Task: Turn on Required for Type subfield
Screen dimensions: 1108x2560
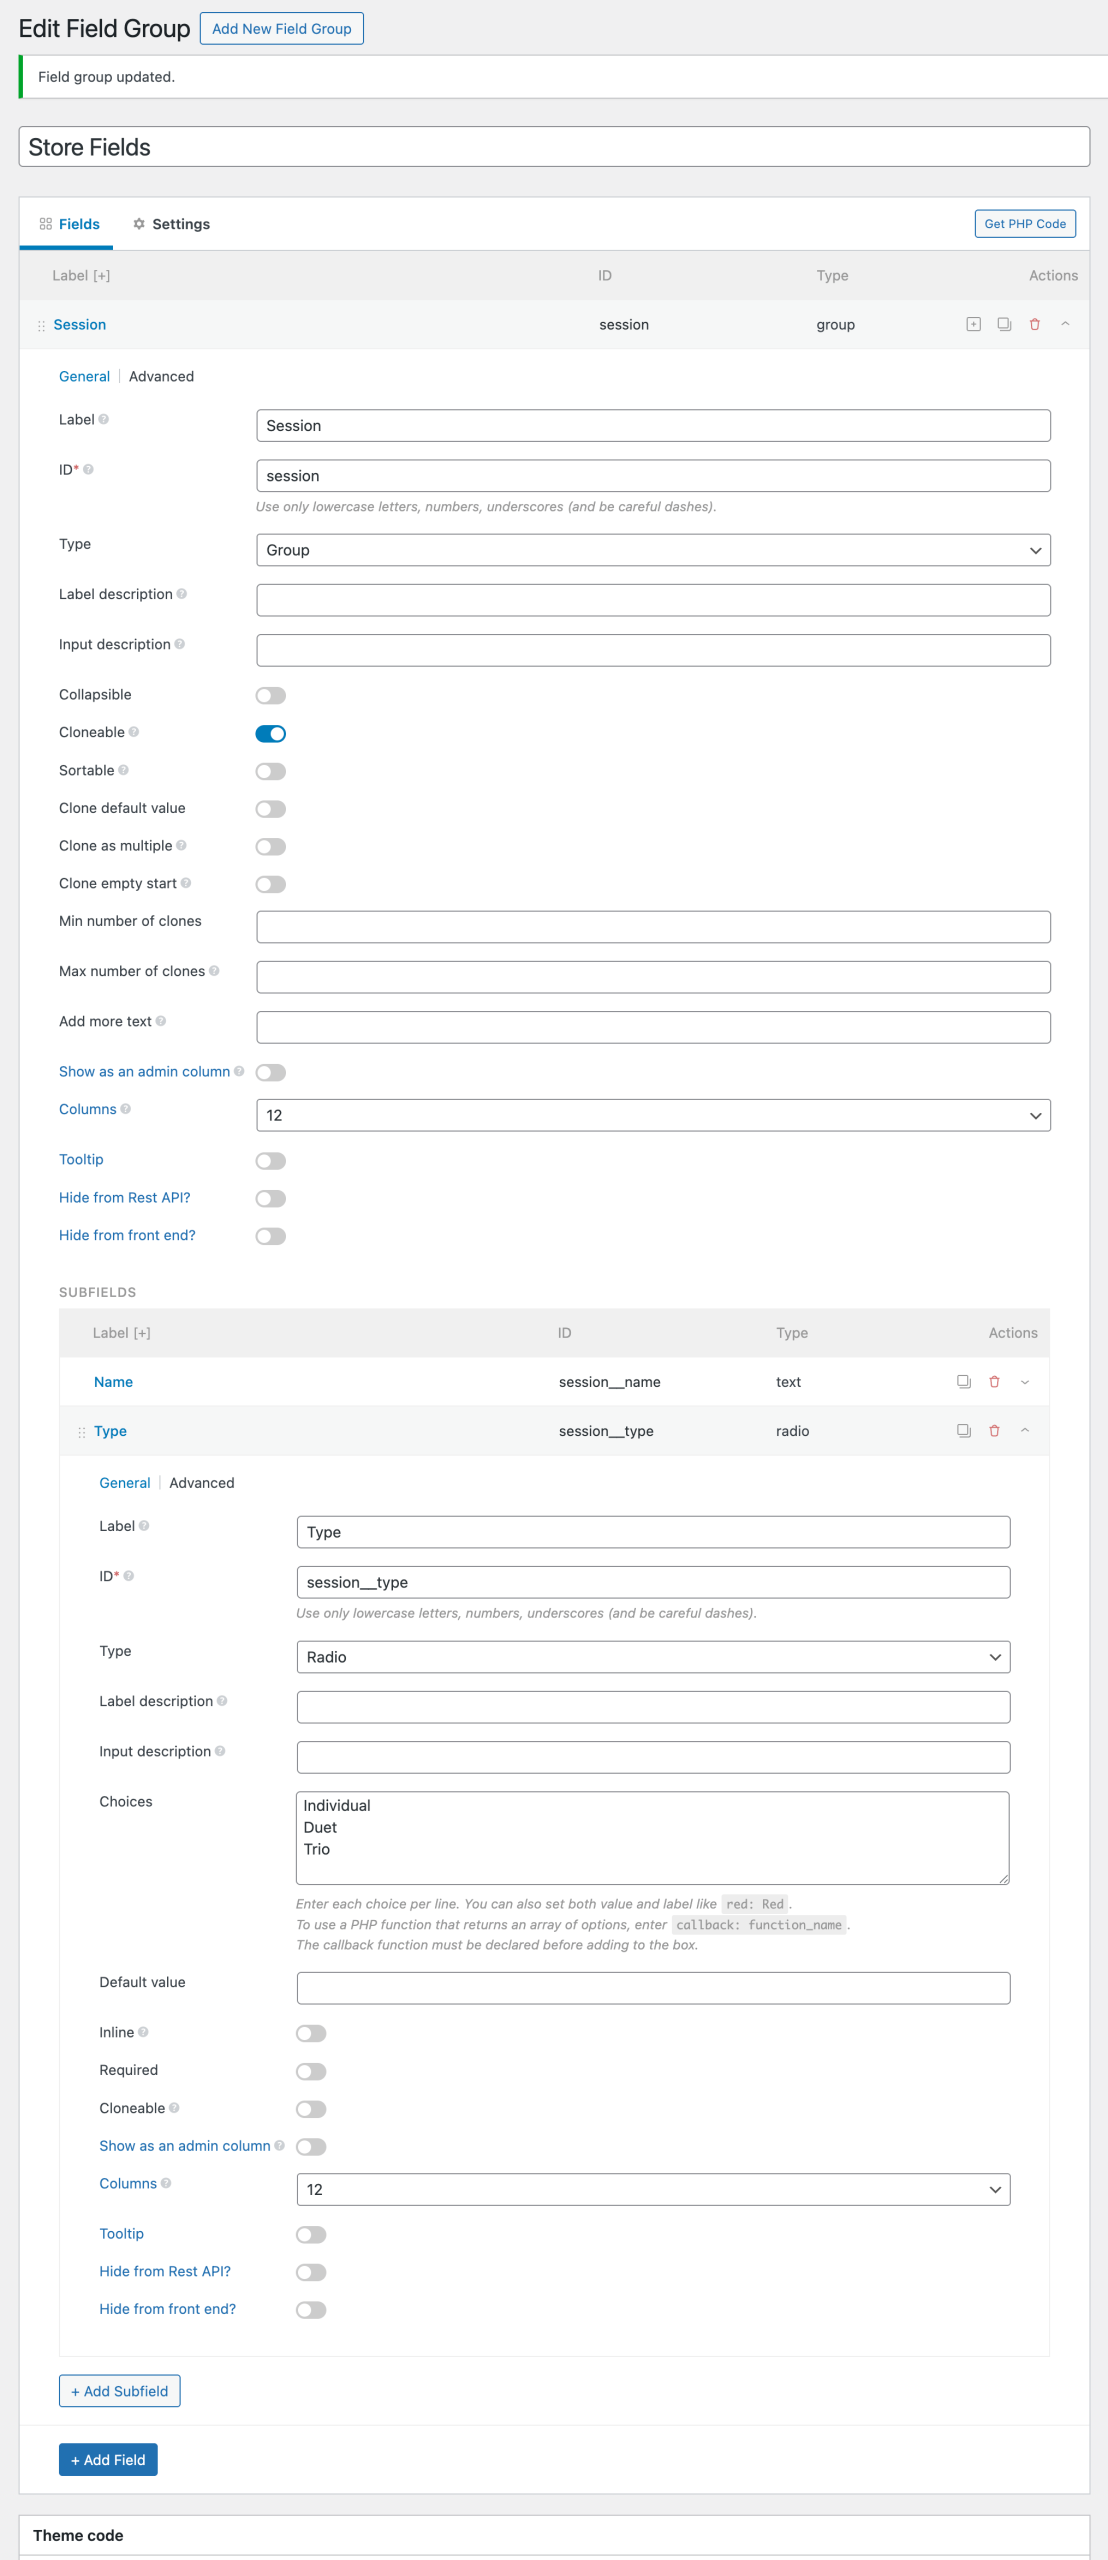Action: [x=311, y=2071]
